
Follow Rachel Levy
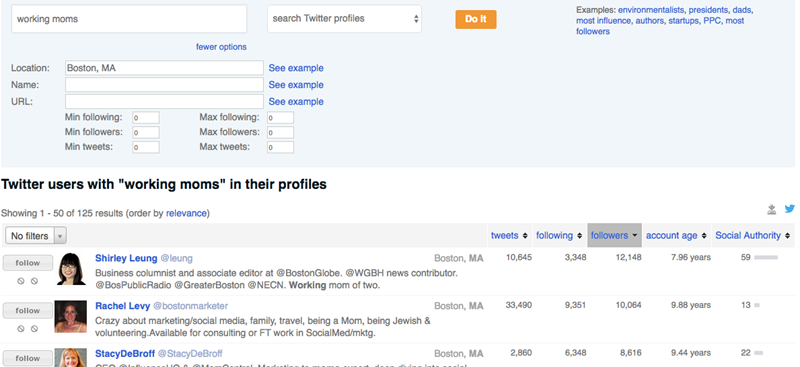tap(28, 310)
